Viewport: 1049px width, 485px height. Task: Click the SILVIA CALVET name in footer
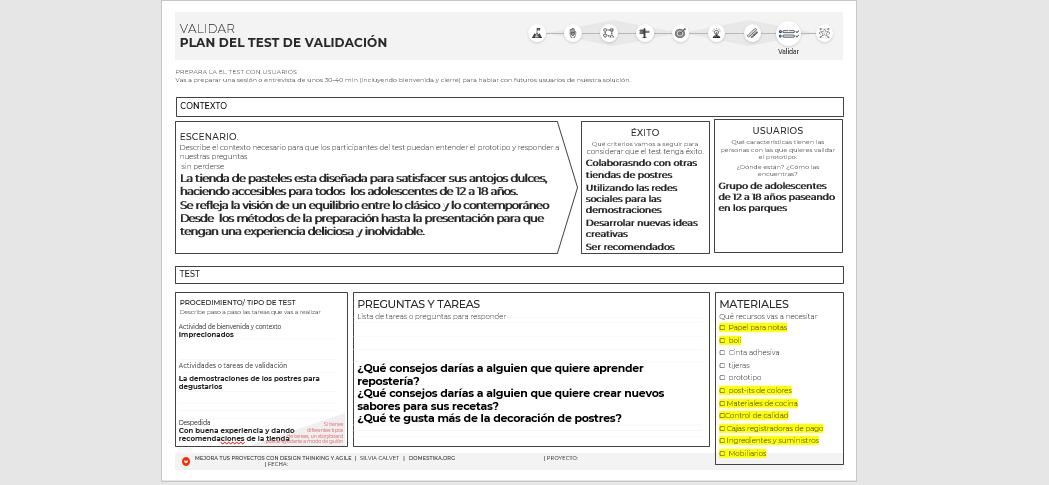[x=379, y=458]
